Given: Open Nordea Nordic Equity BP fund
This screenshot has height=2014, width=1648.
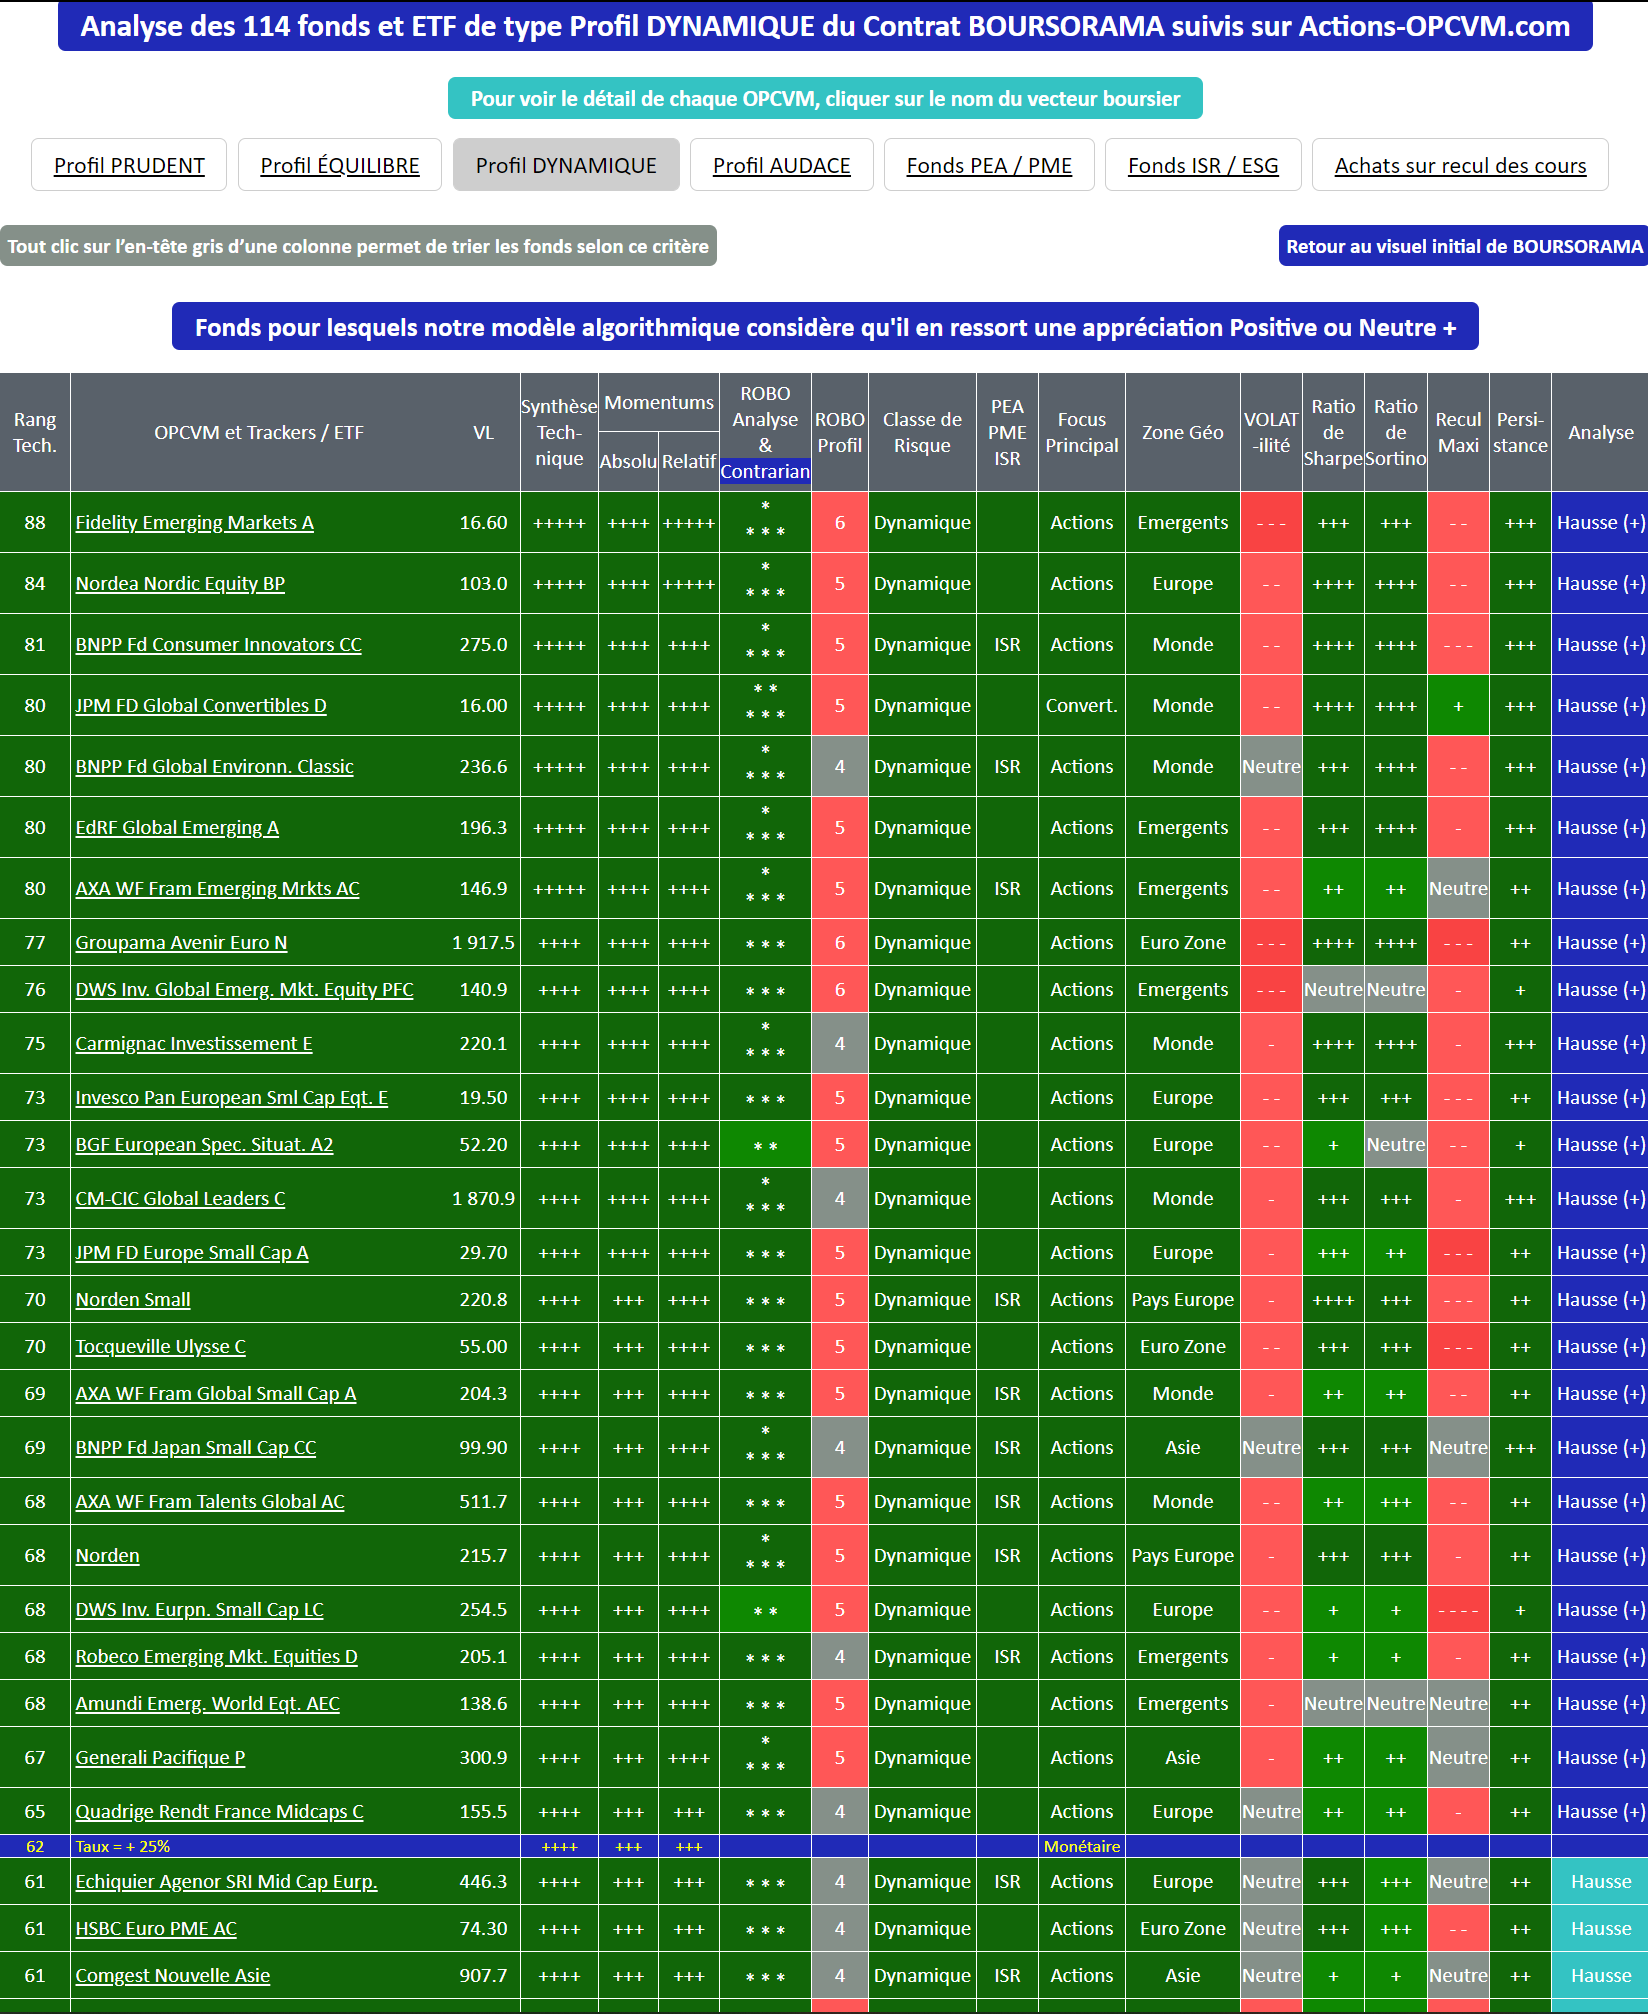Looking at the screenshot, I should [x=180, y=583].
